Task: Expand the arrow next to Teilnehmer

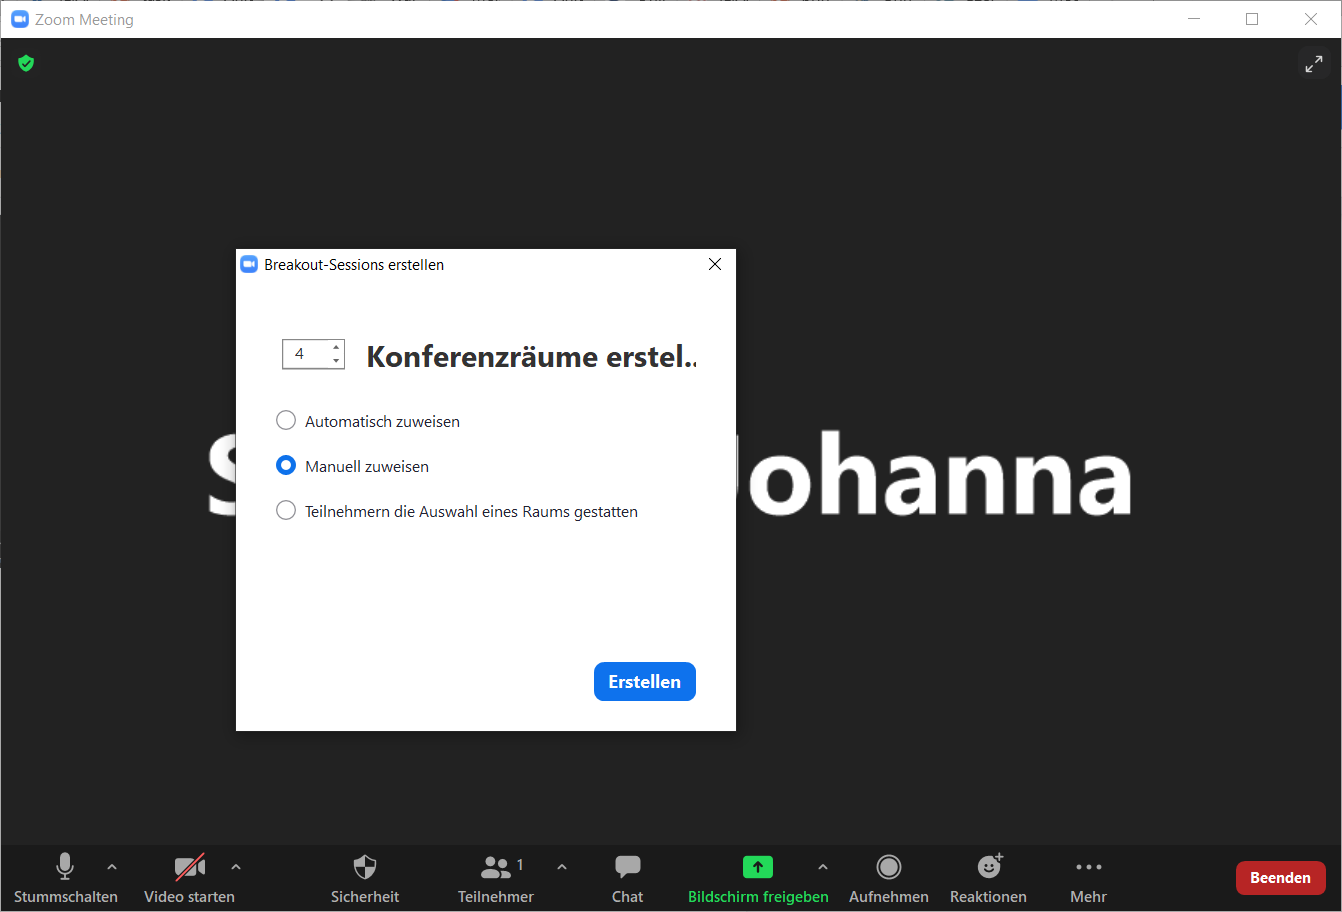Action: pos(562,867)
